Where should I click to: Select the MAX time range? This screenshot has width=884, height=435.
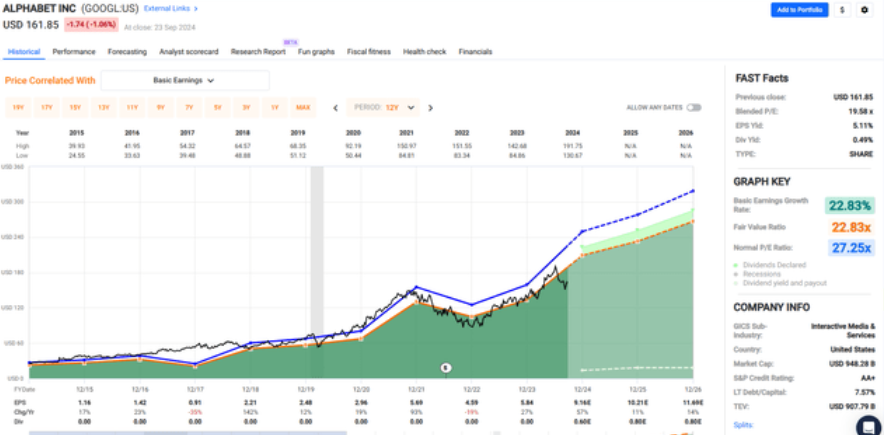[x=303, y=108]
